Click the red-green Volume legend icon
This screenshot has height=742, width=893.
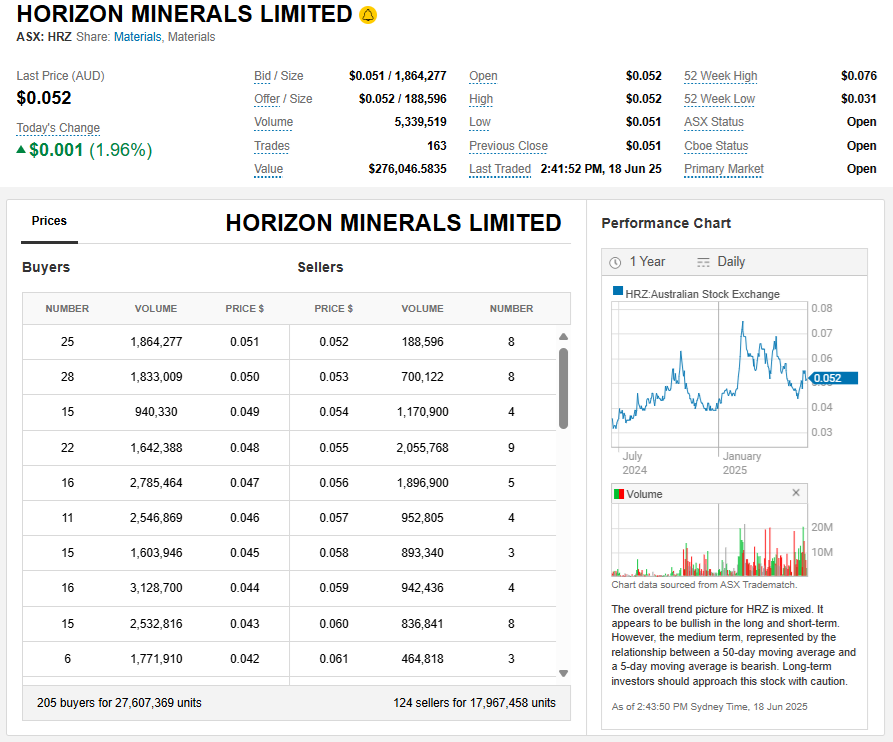pos(619,494)
